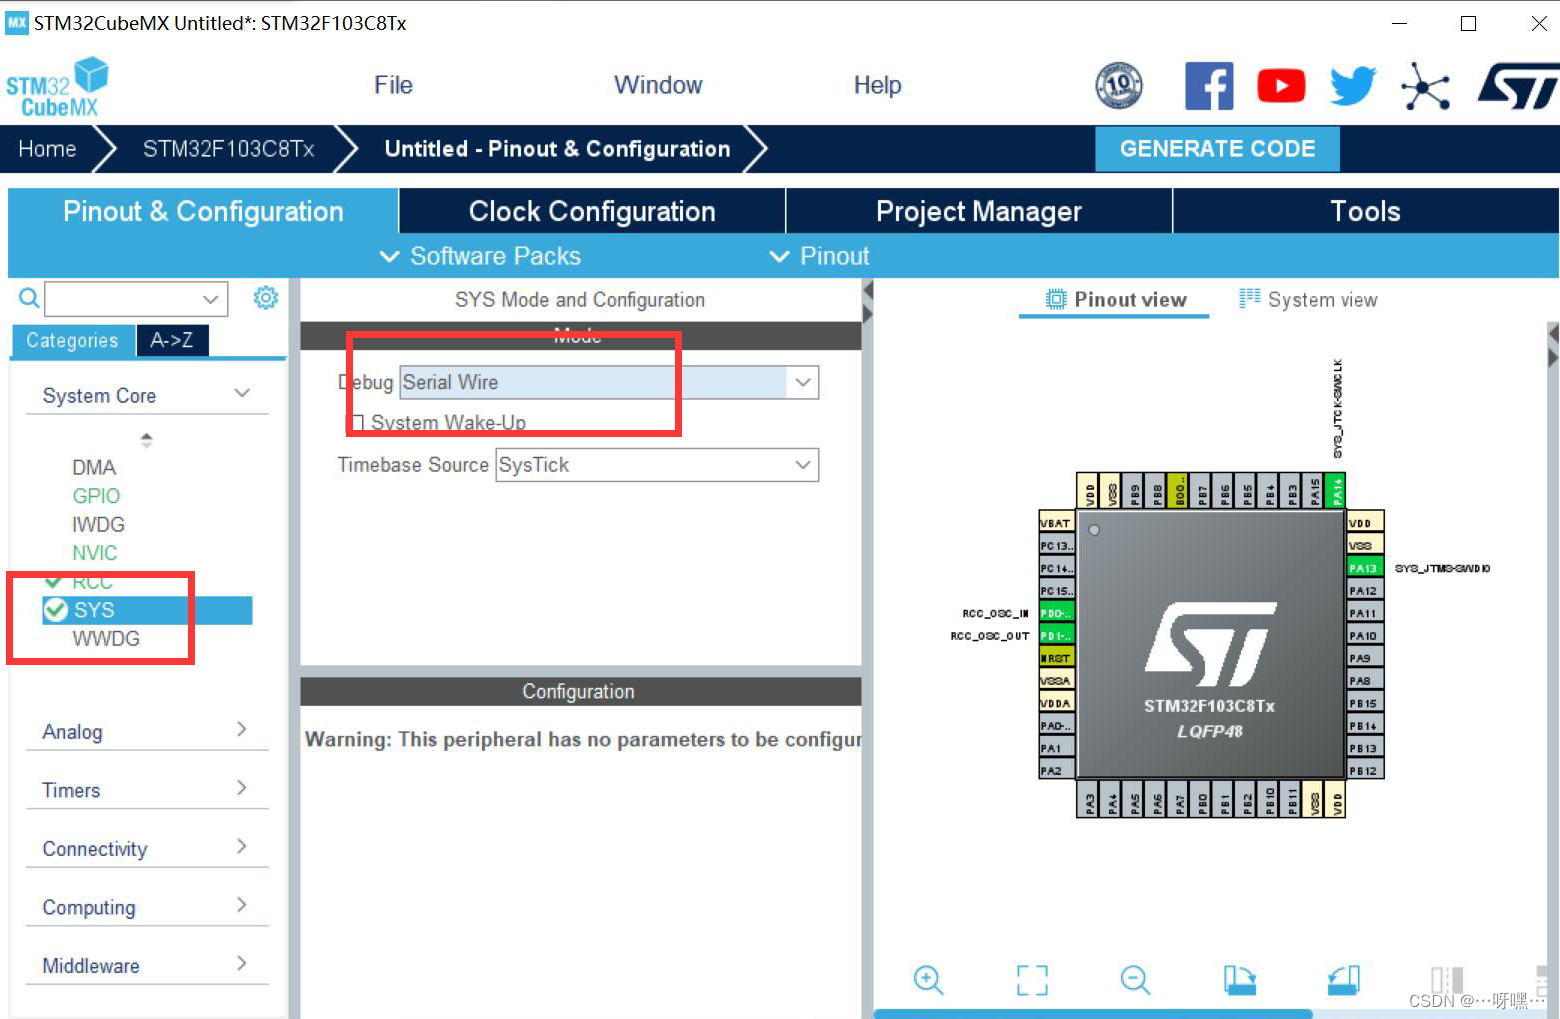Click the STM32F103C8Tx breadcrumb
The height and width of the screenshot is (1019, 1560).
[228, 149]
